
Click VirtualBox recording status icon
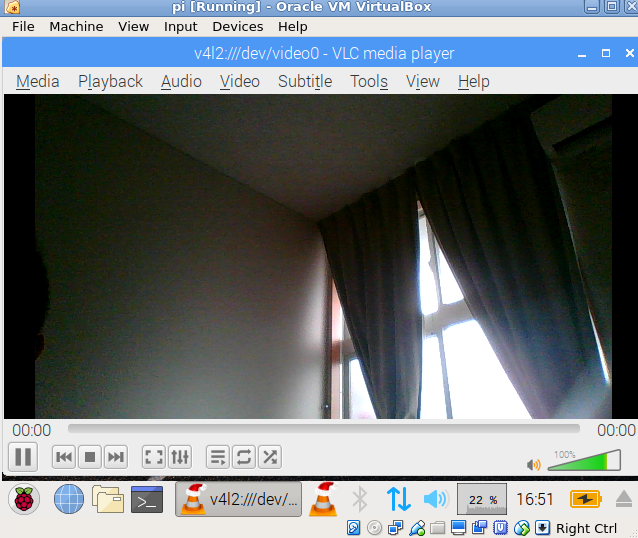pos(479,528)
